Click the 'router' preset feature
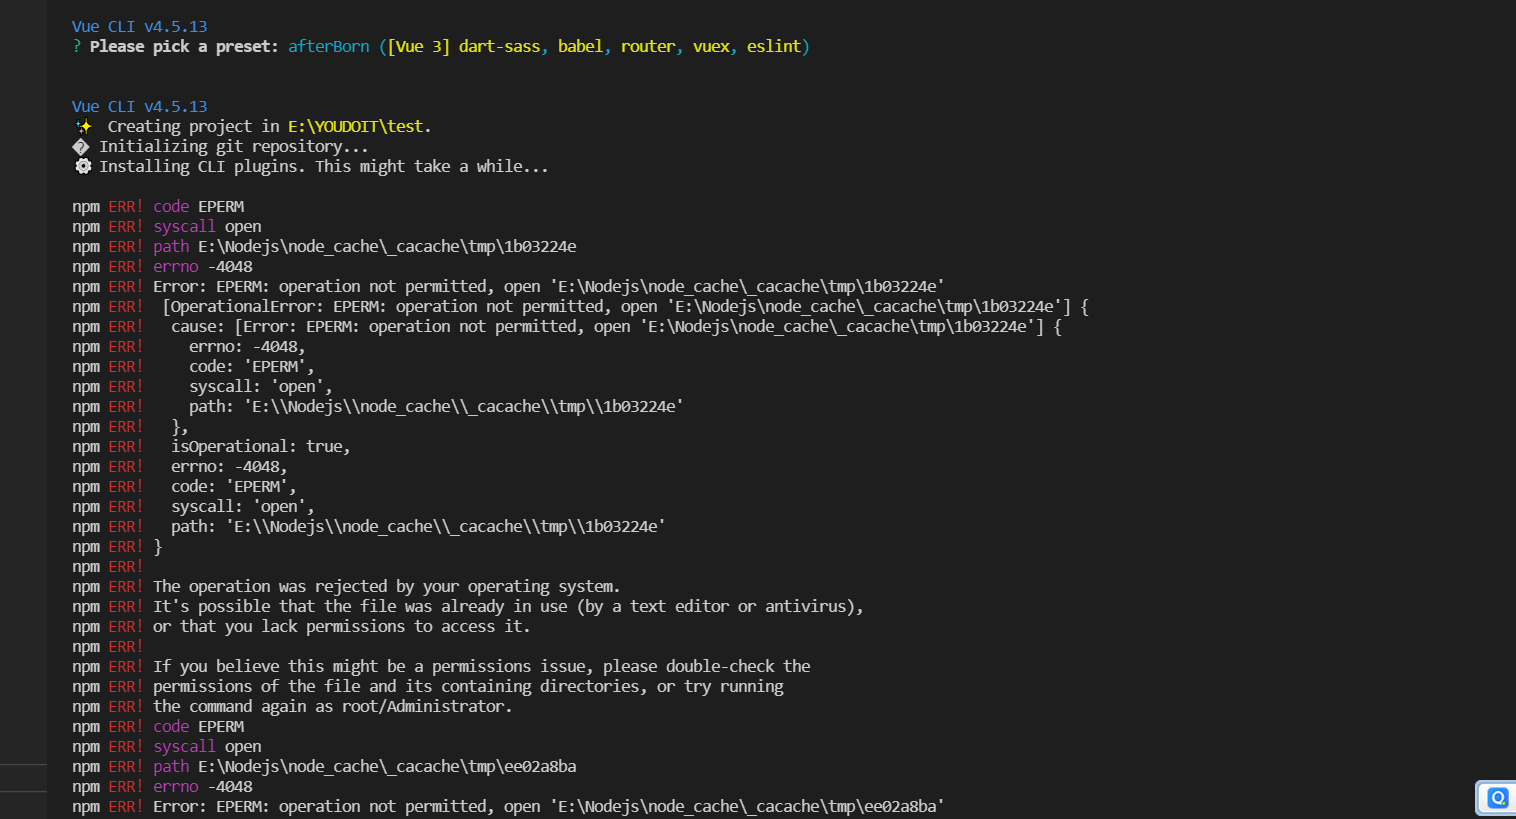Screen dimensions: 1516x819 (x=648, y=46)
